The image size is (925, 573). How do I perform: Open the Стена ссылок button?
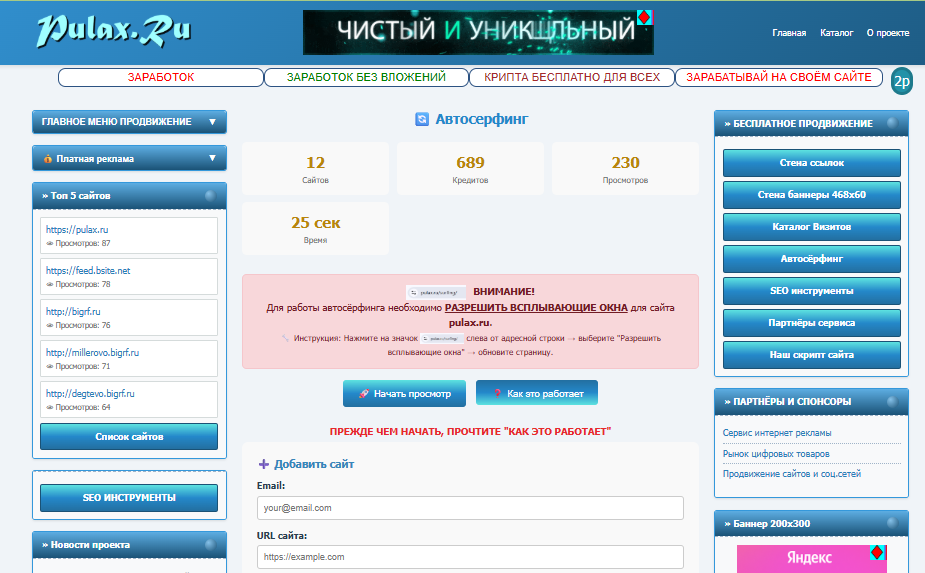point(812,163)
